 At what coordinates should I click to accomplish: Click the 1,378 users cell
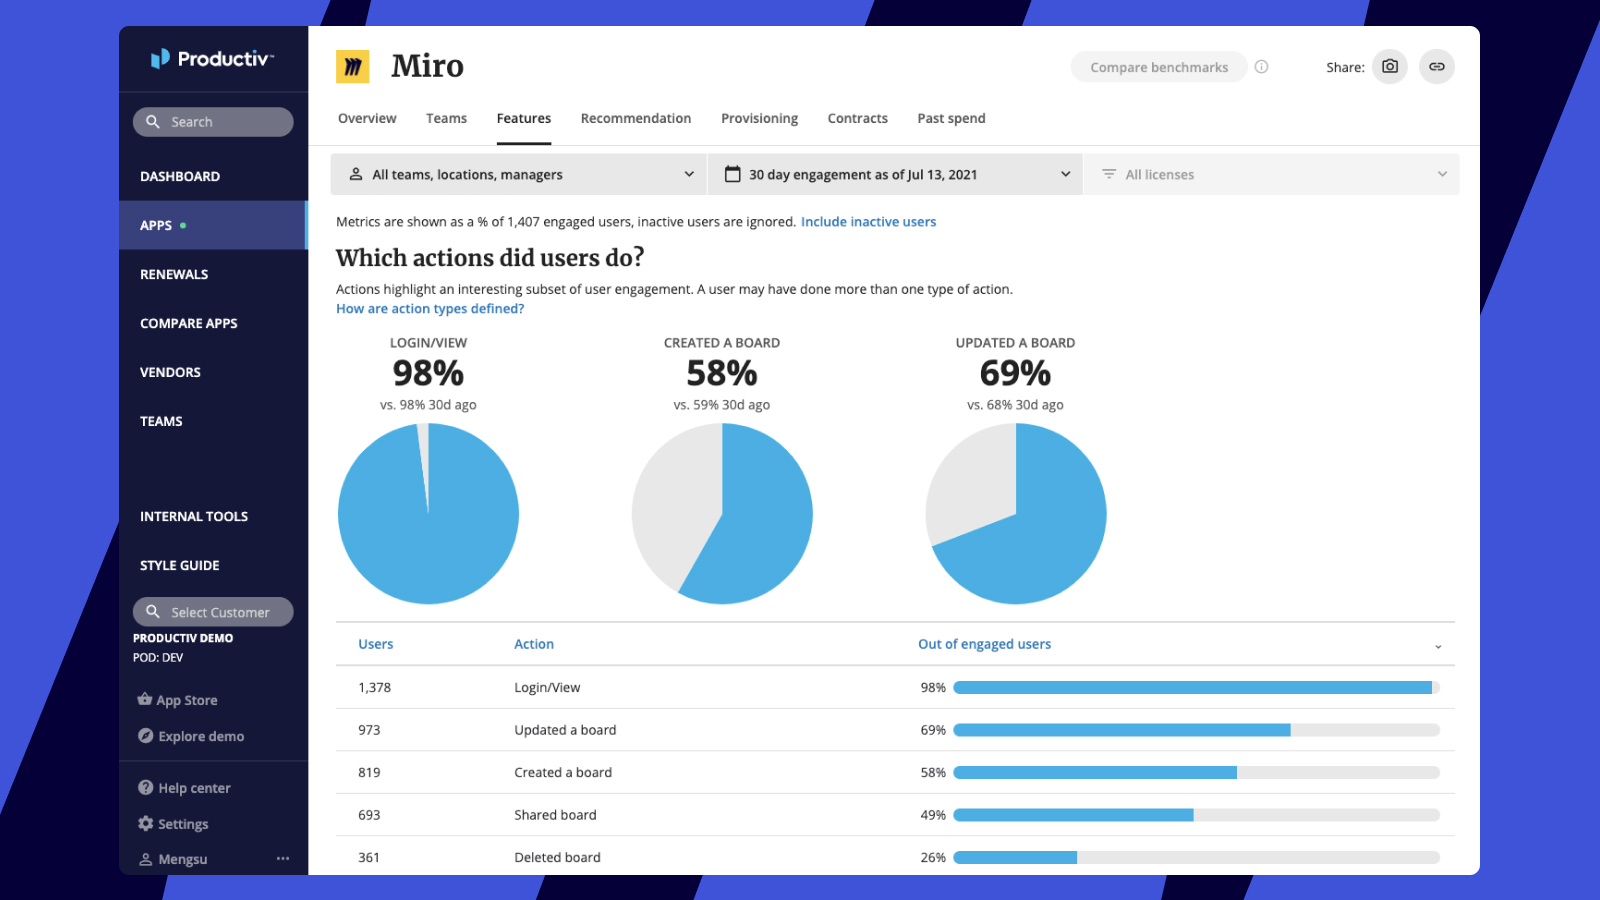point(375,687)
